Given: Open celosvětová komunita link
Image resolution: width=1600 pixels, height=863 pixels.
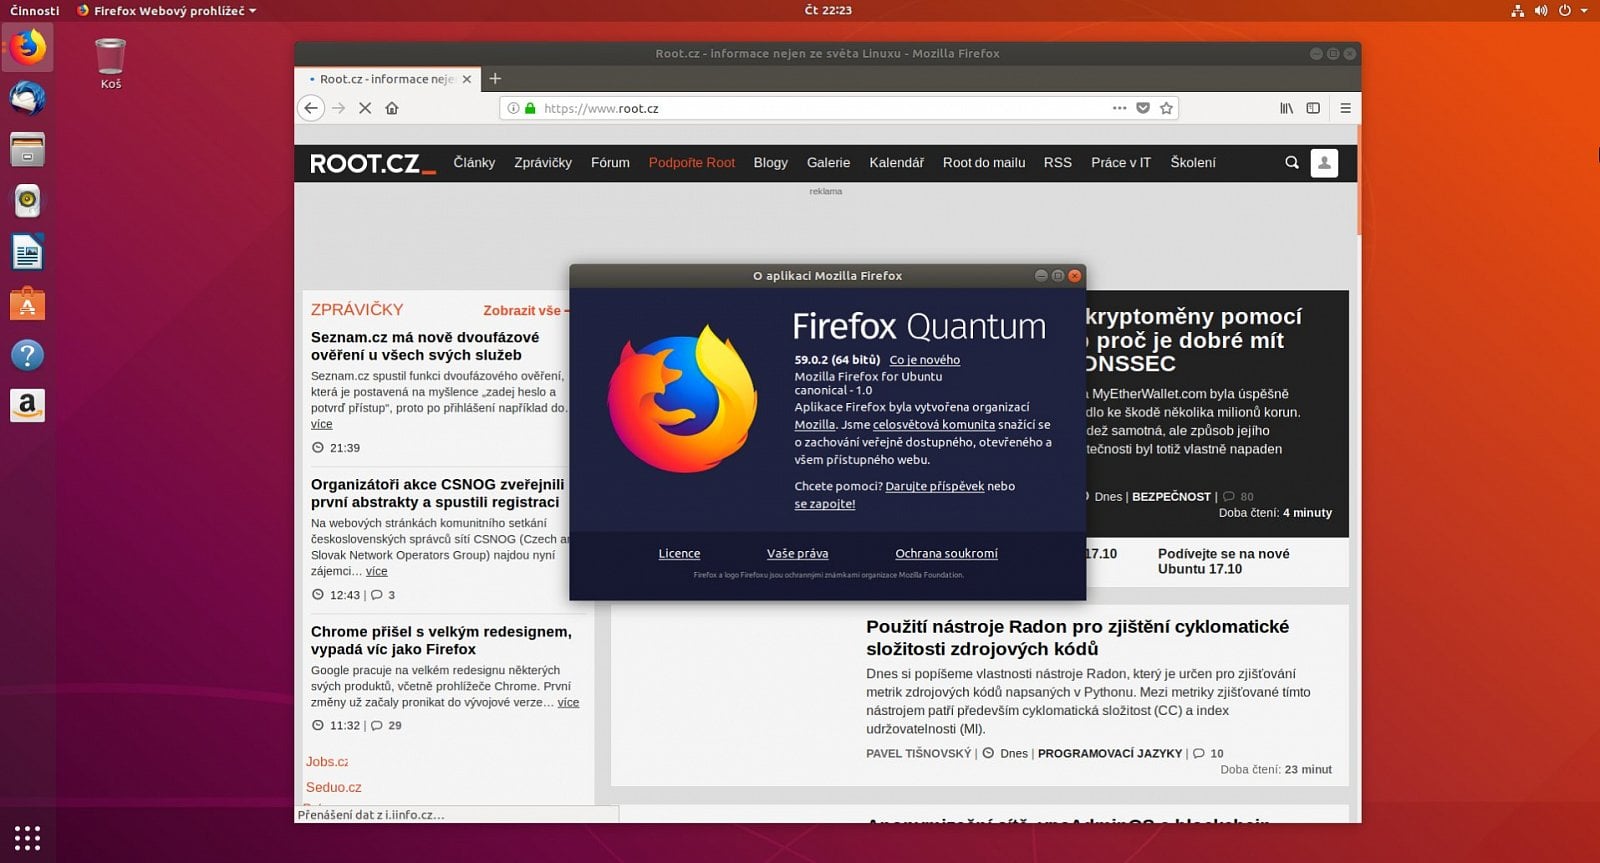Looking at the screenshot, I should [x=934, y=425].
